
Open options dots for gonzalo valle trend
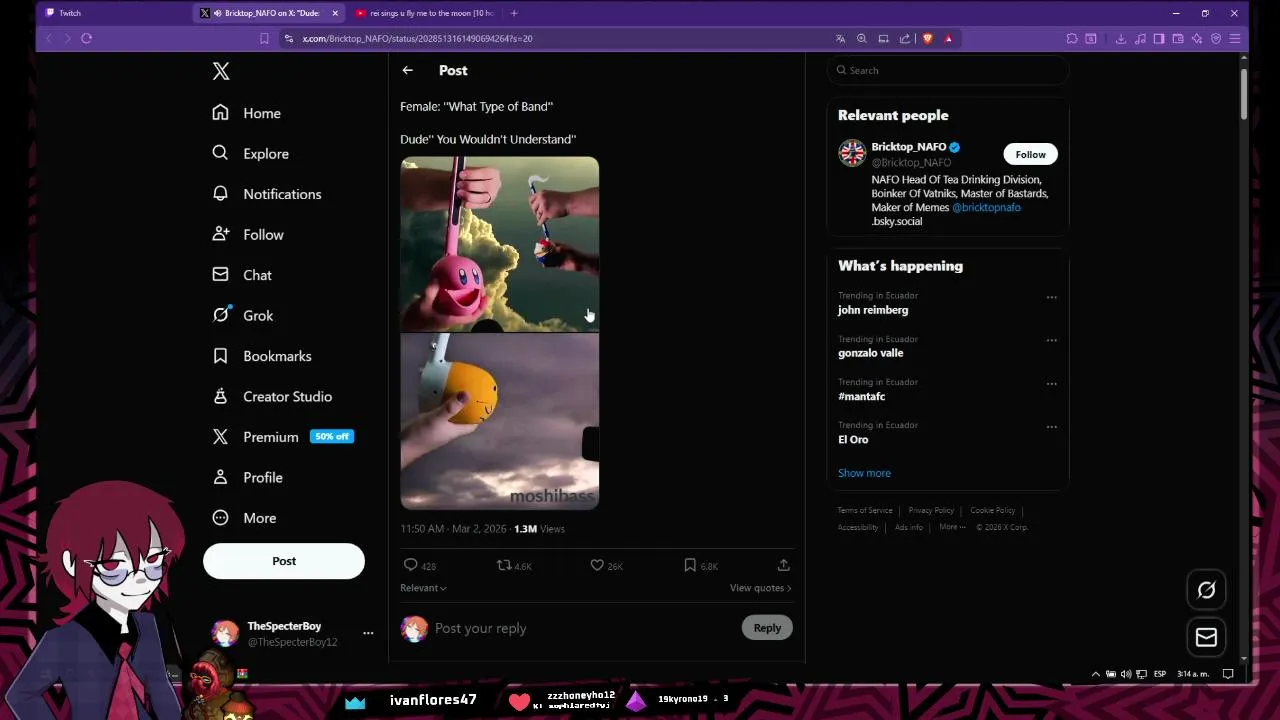[1051, 340]
